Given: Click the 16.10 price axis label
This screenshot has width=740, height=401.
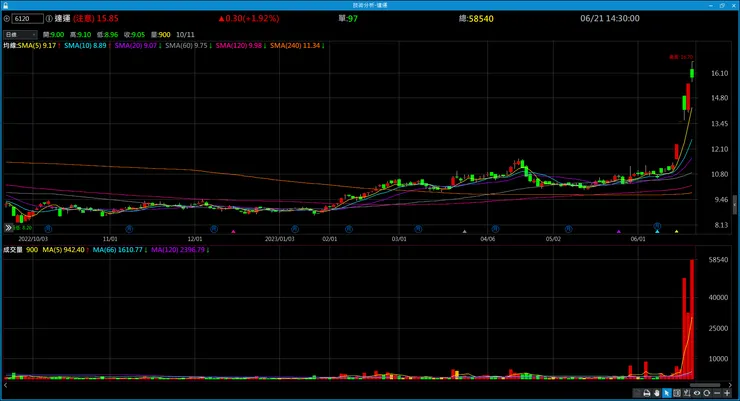Looking at the screenshot, I should (720, 73).
